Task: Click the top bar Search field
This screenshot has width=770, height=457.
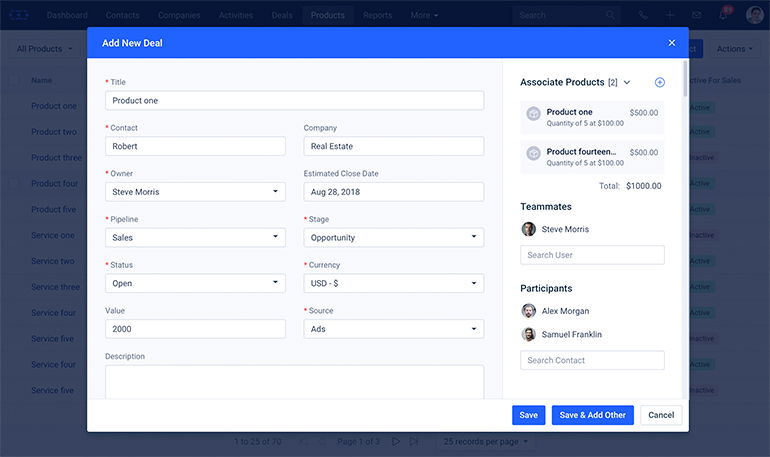Action: click(566, 15)
